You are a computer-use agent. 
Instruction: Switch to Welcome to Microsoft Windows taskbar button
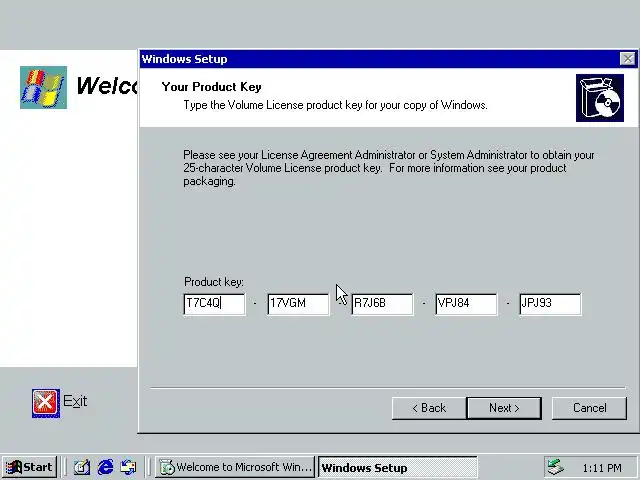pos(235,467)
